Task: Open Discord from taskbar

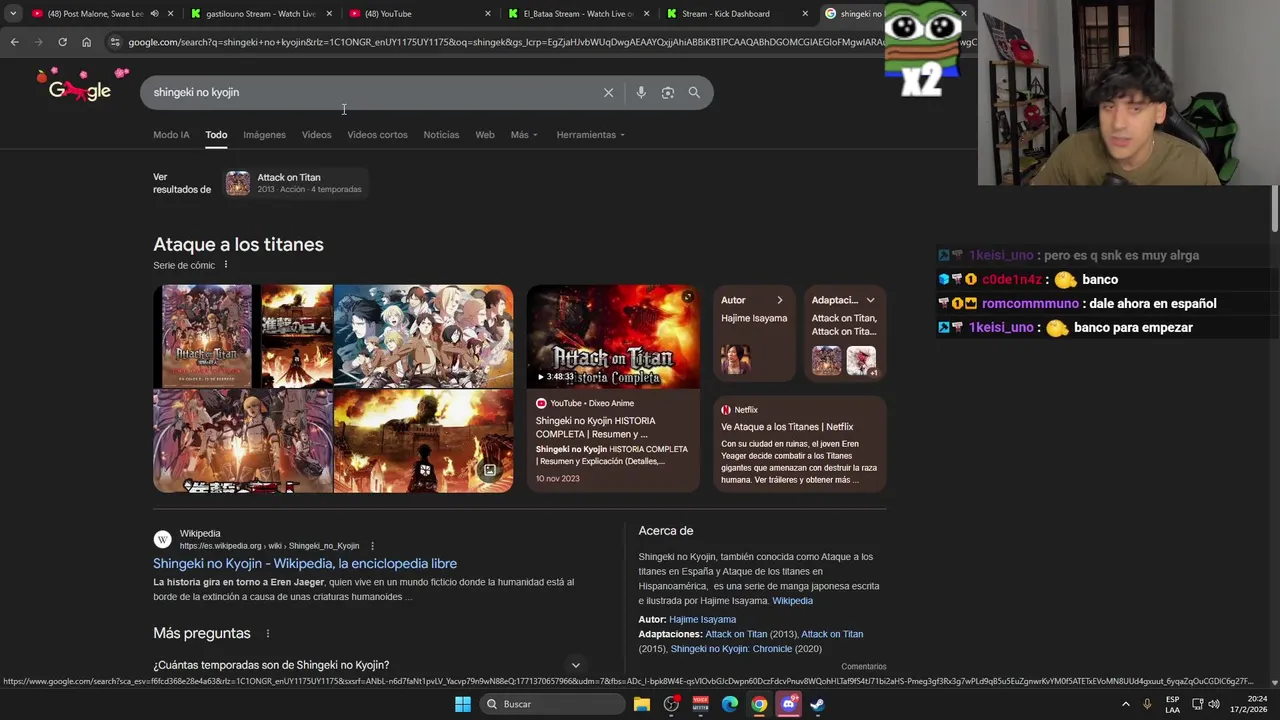Action: coord(788,704)
